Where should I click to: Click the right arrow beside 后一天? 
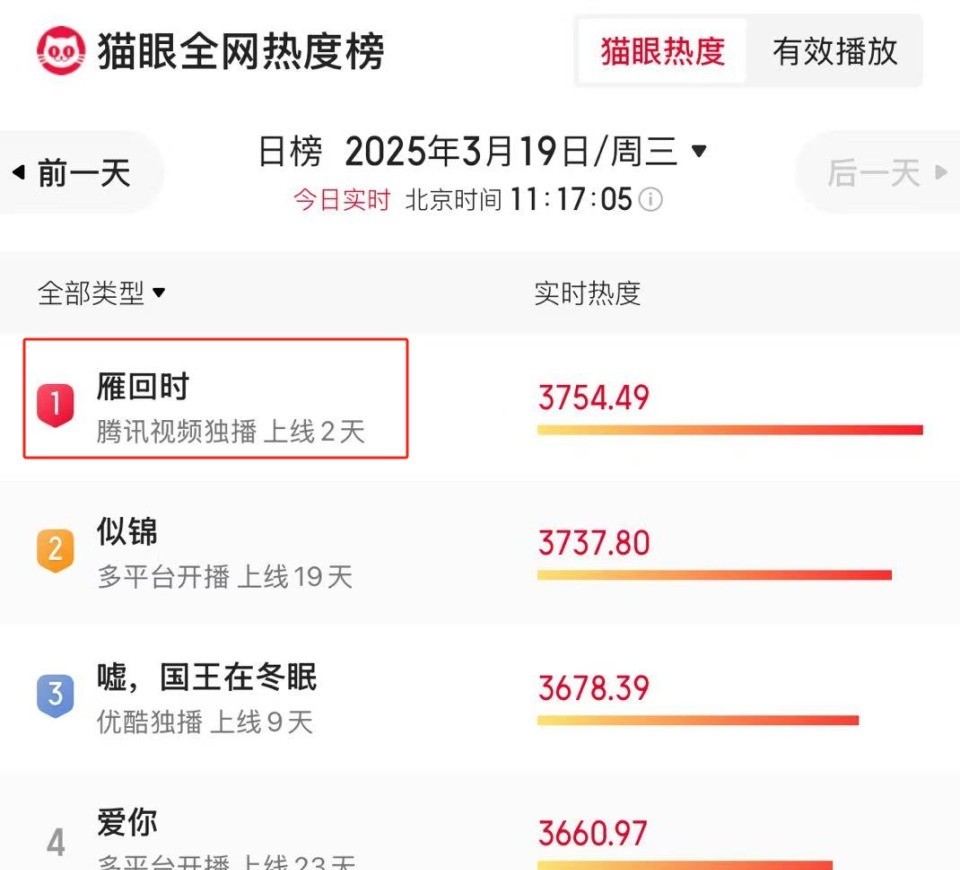tap(942, 172)
